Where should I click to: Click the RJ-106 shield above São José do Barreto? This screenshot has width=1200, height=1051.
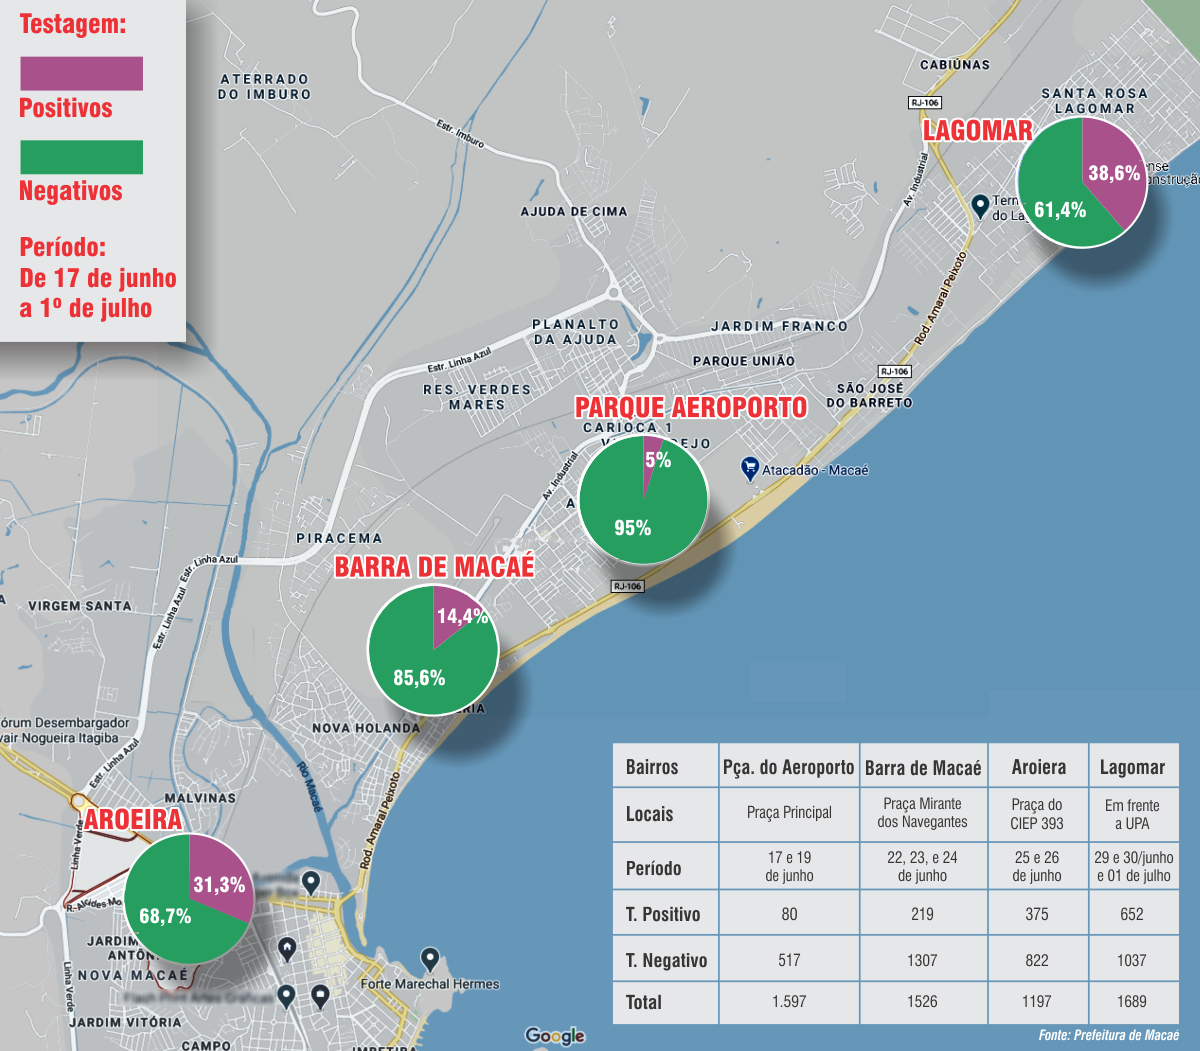click(x=894, y=371)
